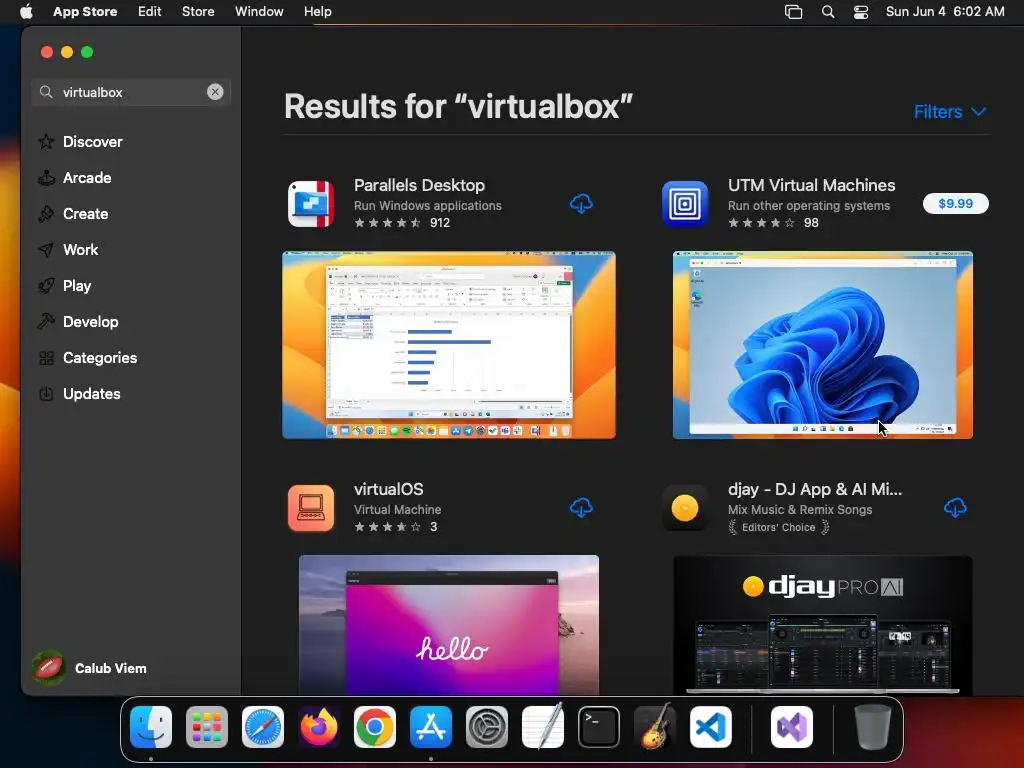
Task: Launch Safari from the Dock
Action: (263, 727)
